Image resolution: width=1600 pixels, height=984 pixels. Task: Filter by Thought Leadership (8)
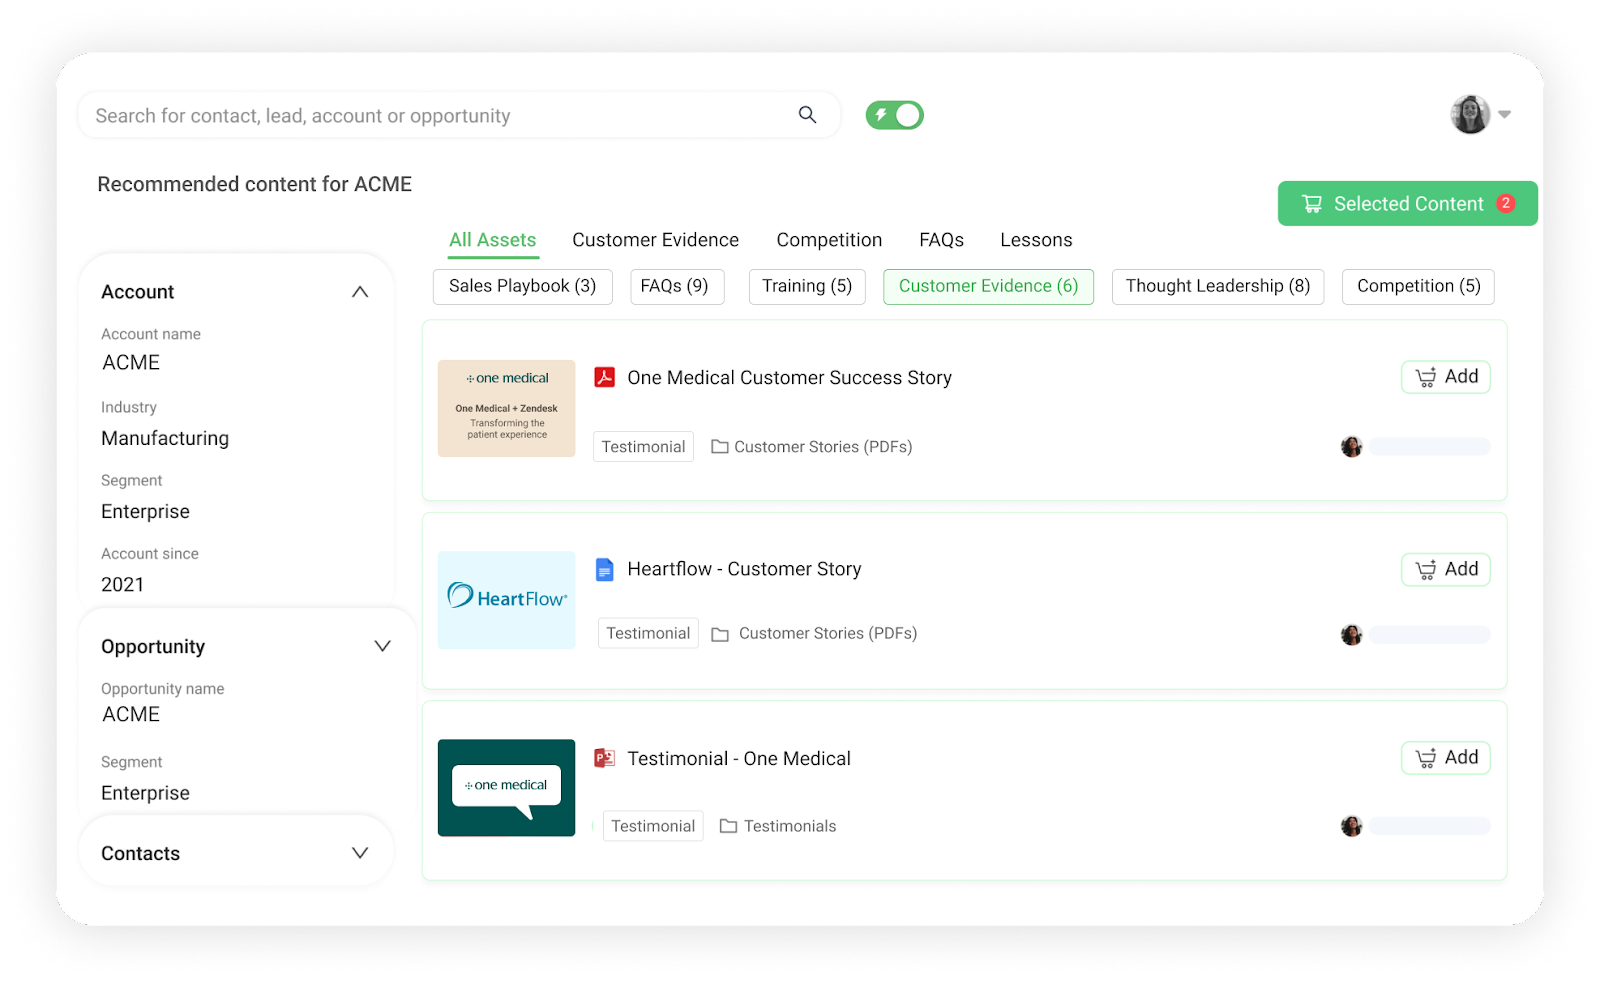1218,286
